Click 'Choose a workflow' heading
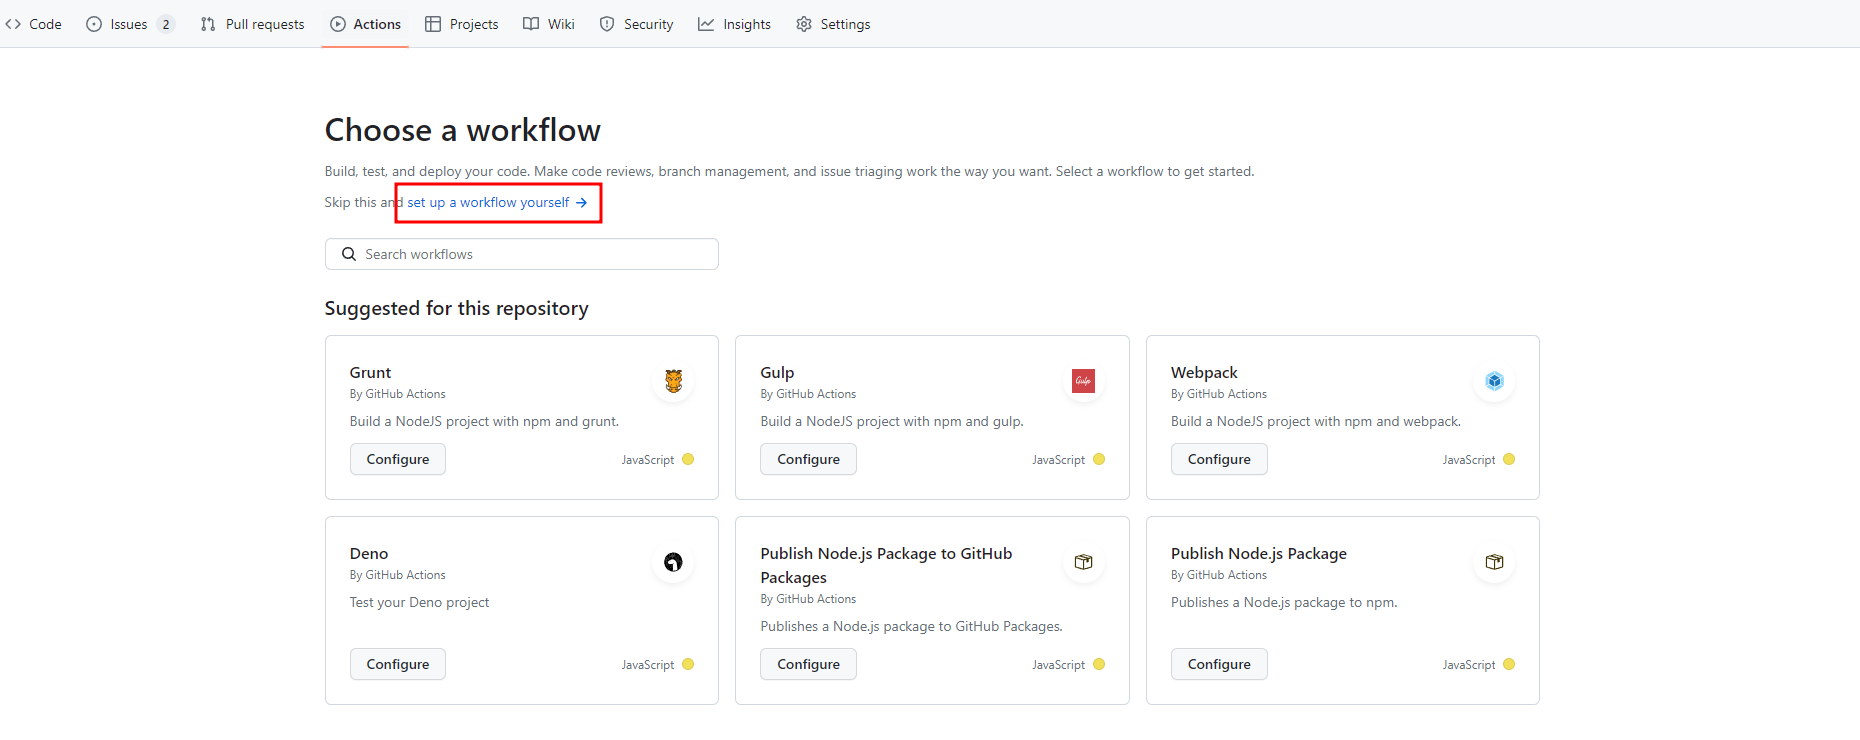The height and width of the screenshot is (740, 1860). (462, 130)
